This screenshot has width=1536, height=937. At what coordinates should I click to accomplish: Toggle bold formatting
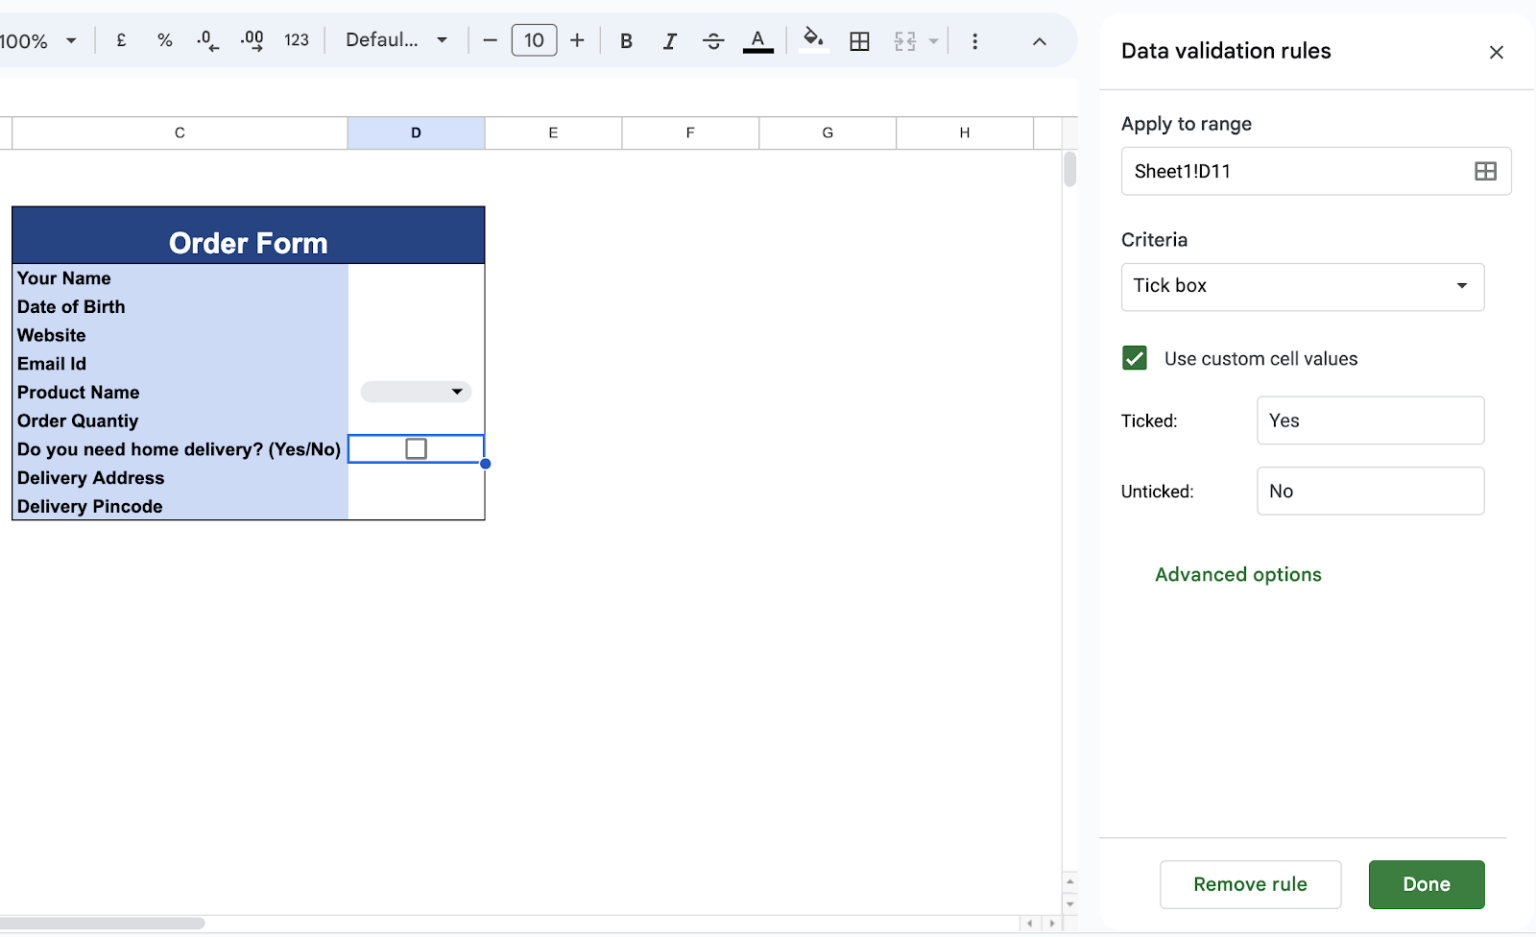point(626,40)
